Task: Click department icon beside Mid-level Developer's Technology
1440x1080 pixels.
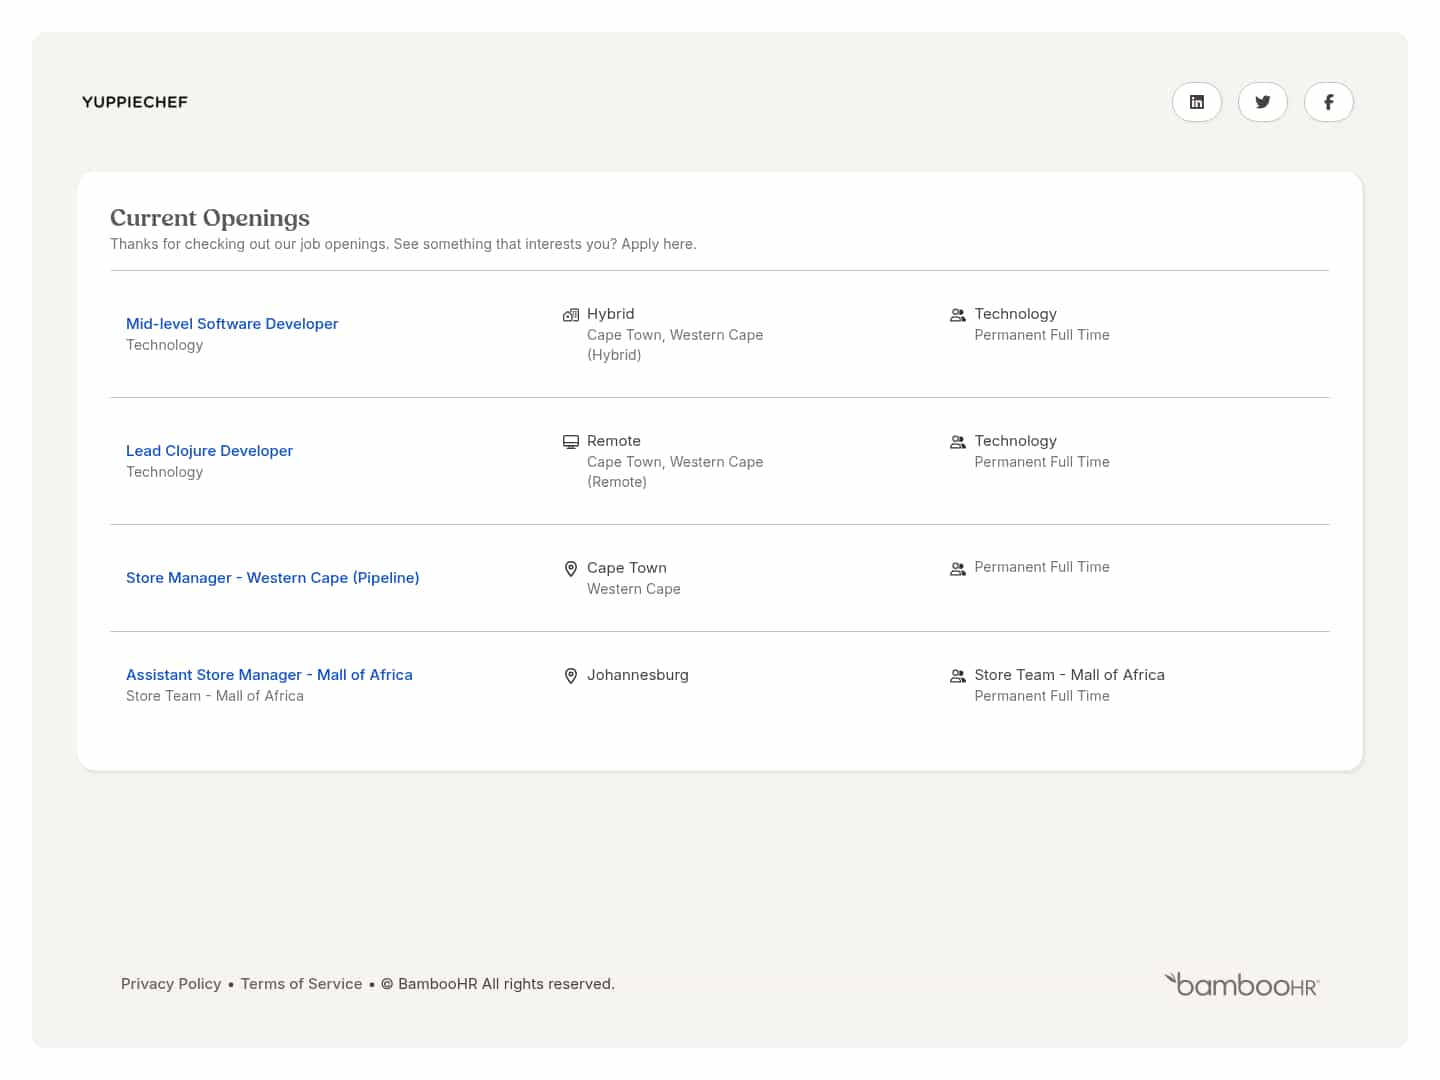Action: tap(957, 315)
